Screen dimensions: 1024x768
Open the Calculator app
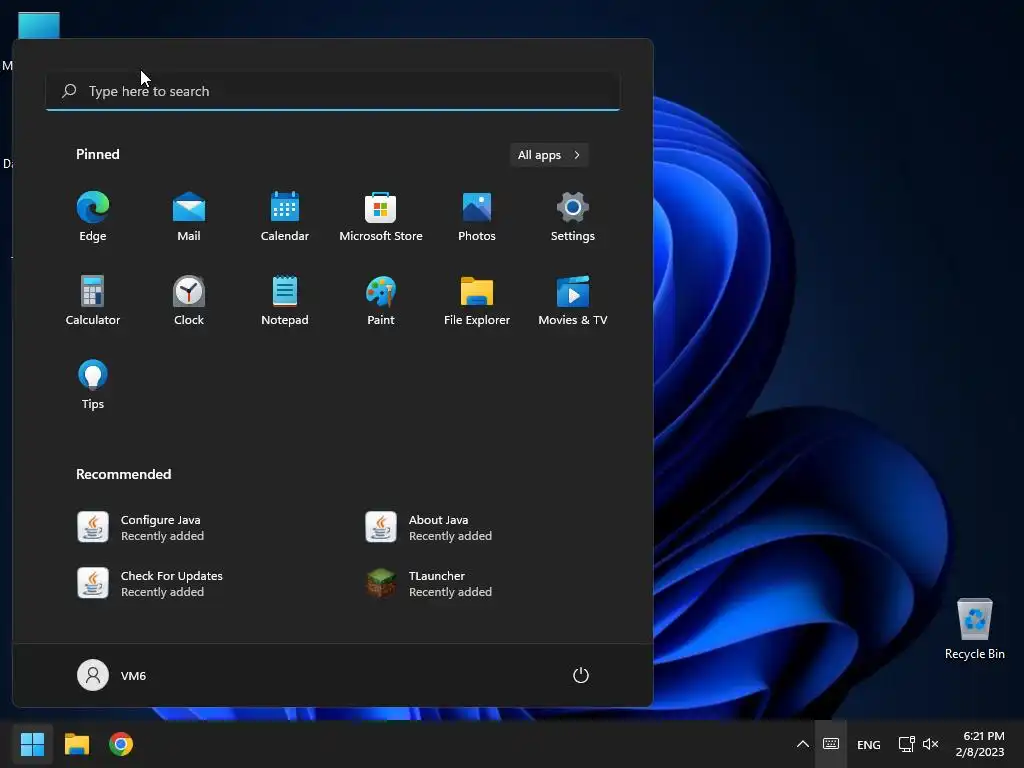(x=93, y=301)
